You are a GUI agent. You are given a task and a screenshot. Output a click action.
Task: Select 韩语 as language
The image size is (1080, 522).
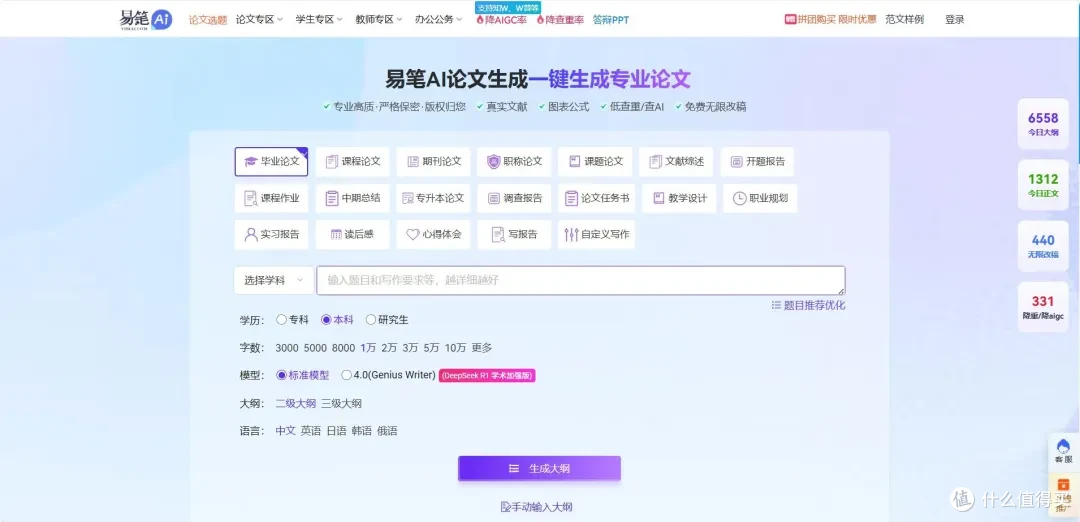point(362,431)
